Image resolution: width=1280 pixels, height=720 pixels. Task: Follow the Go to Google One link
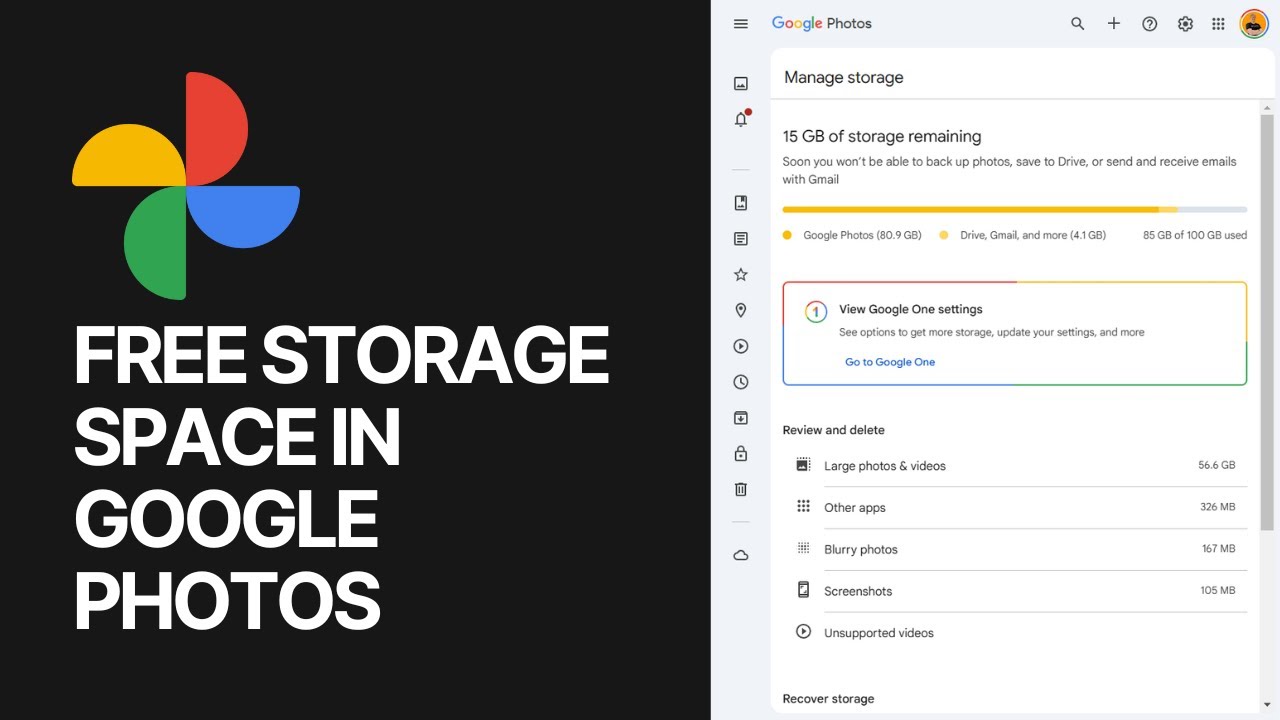click(890, 362)
